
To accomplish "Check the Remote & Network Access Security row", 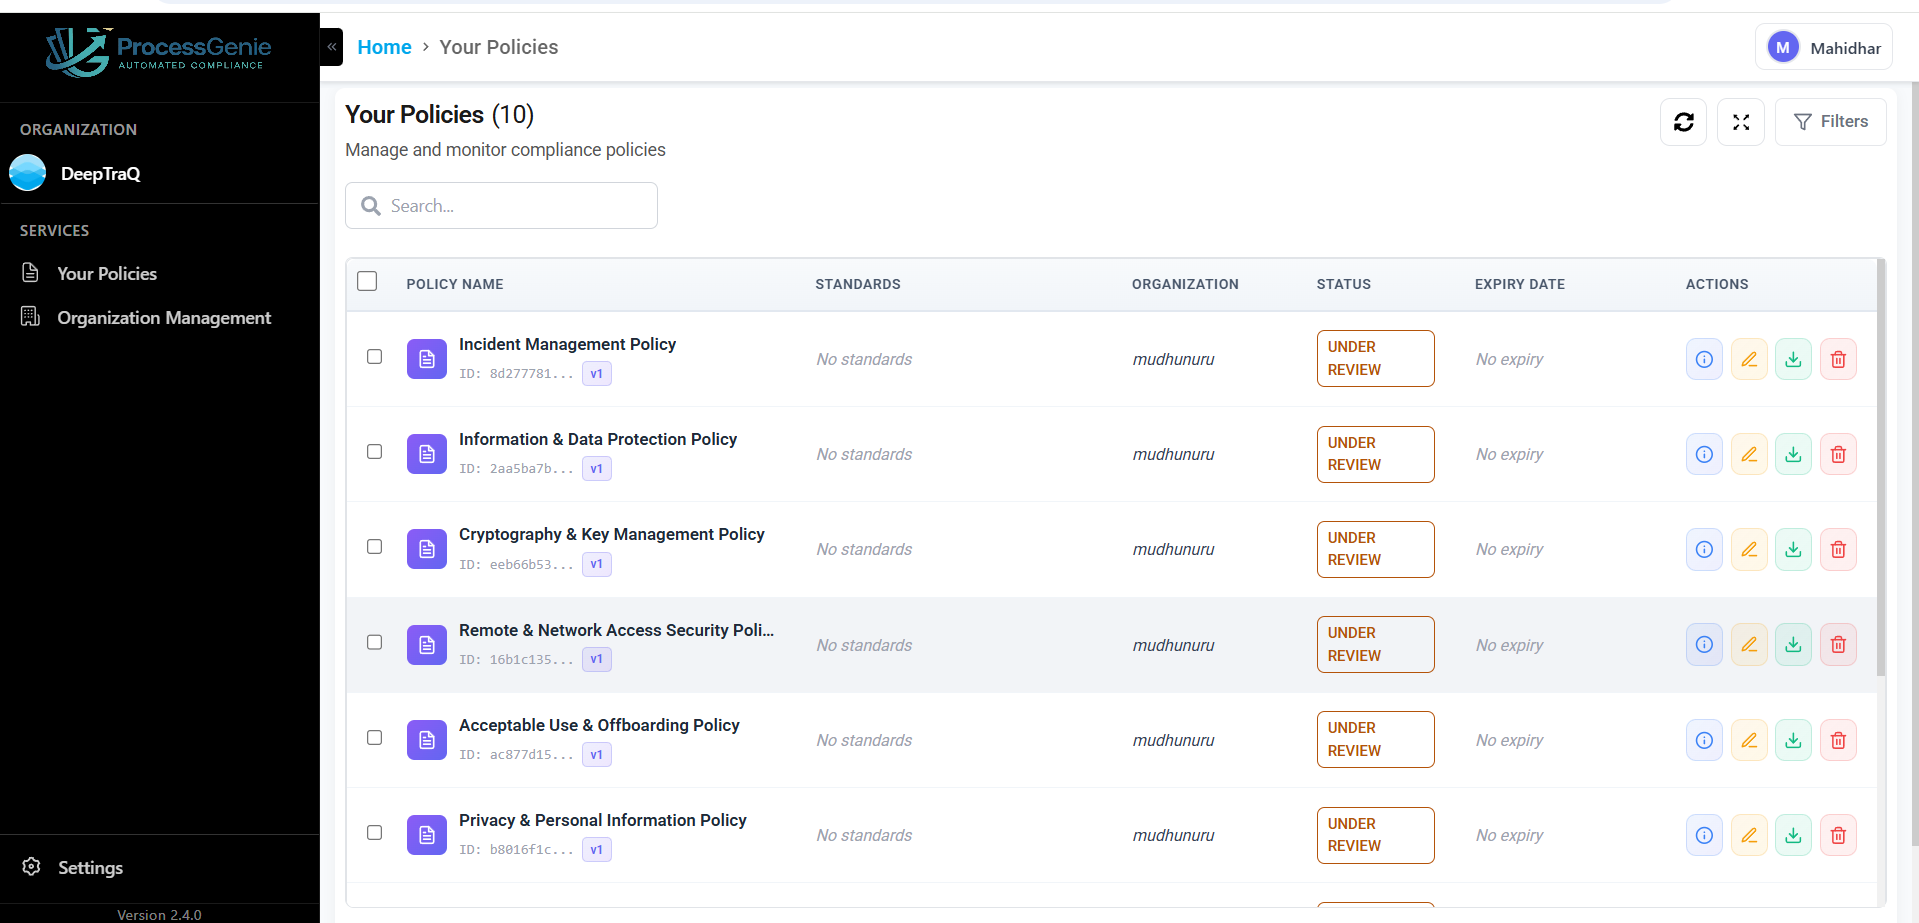I will (x=374, y=642).
